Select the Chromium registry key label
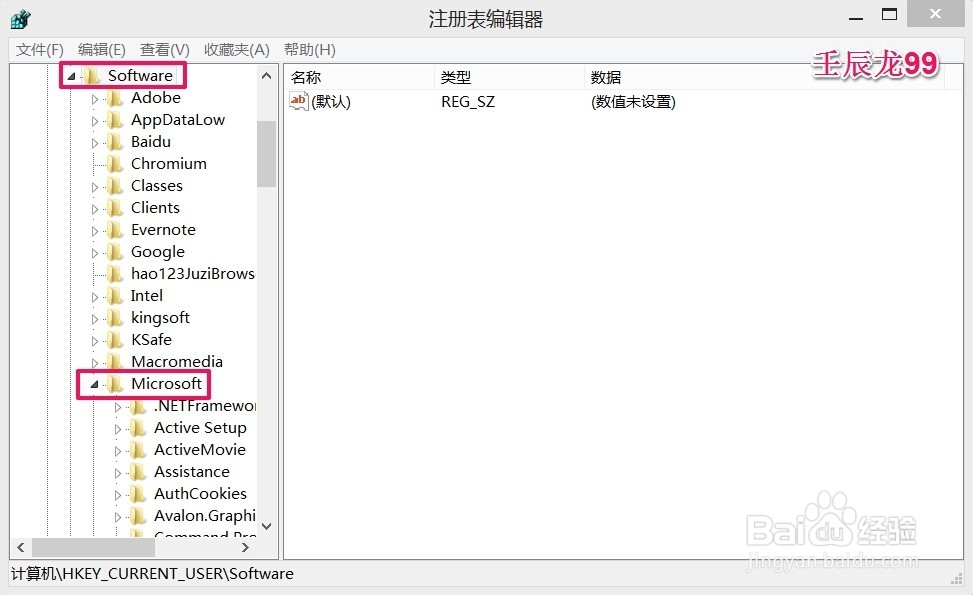Screen dimensions: 973x595 169,164
